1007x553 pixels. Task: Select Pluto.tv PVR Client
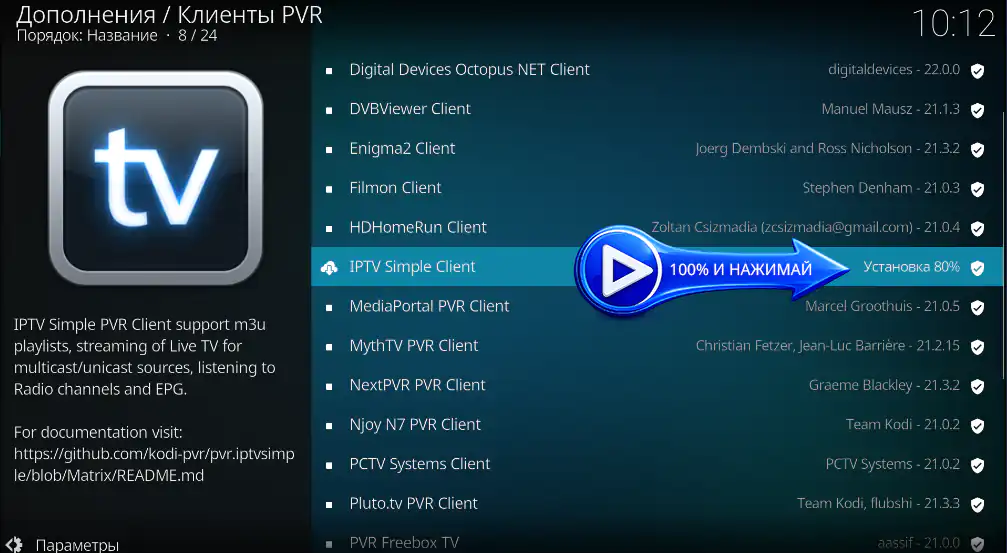point(656,504)
